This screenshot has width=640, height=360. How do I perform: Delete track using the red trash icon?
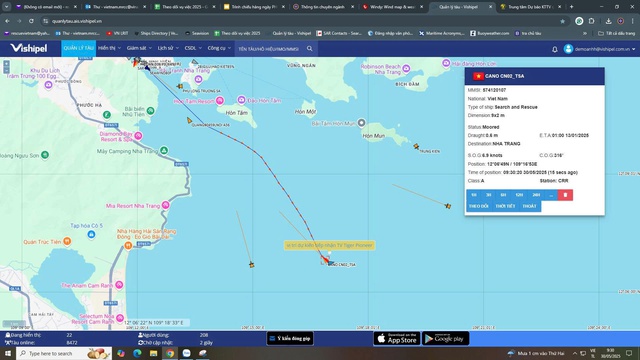(565, 195)
